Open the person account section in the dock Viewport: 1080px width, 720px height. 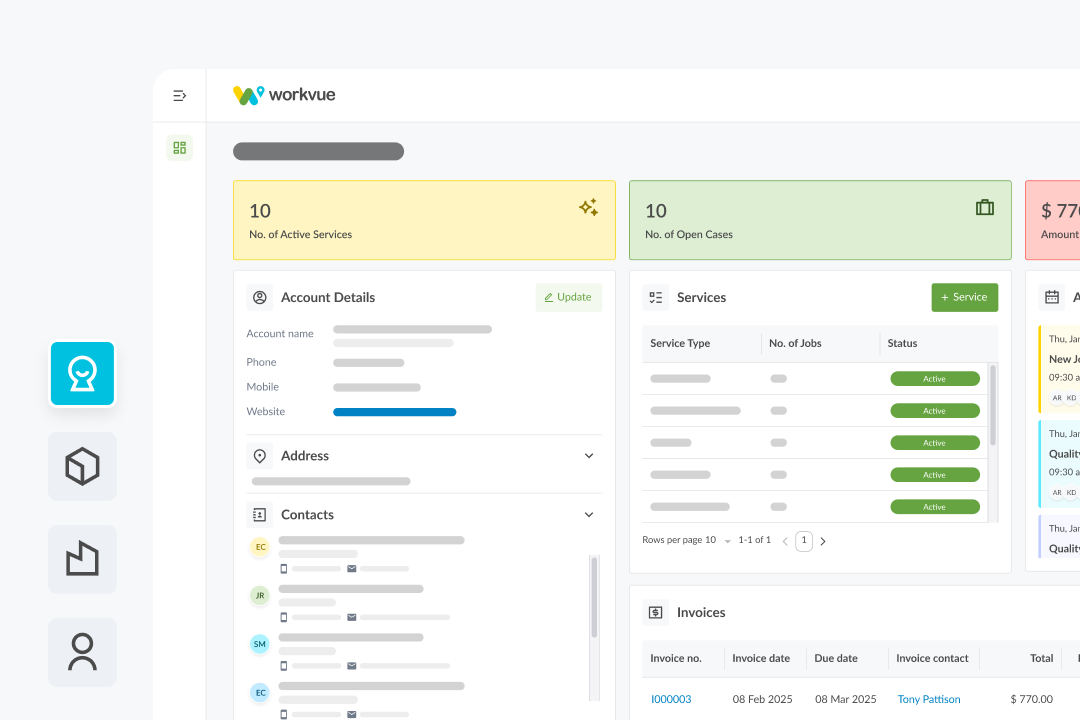click(x=82, y=652)
